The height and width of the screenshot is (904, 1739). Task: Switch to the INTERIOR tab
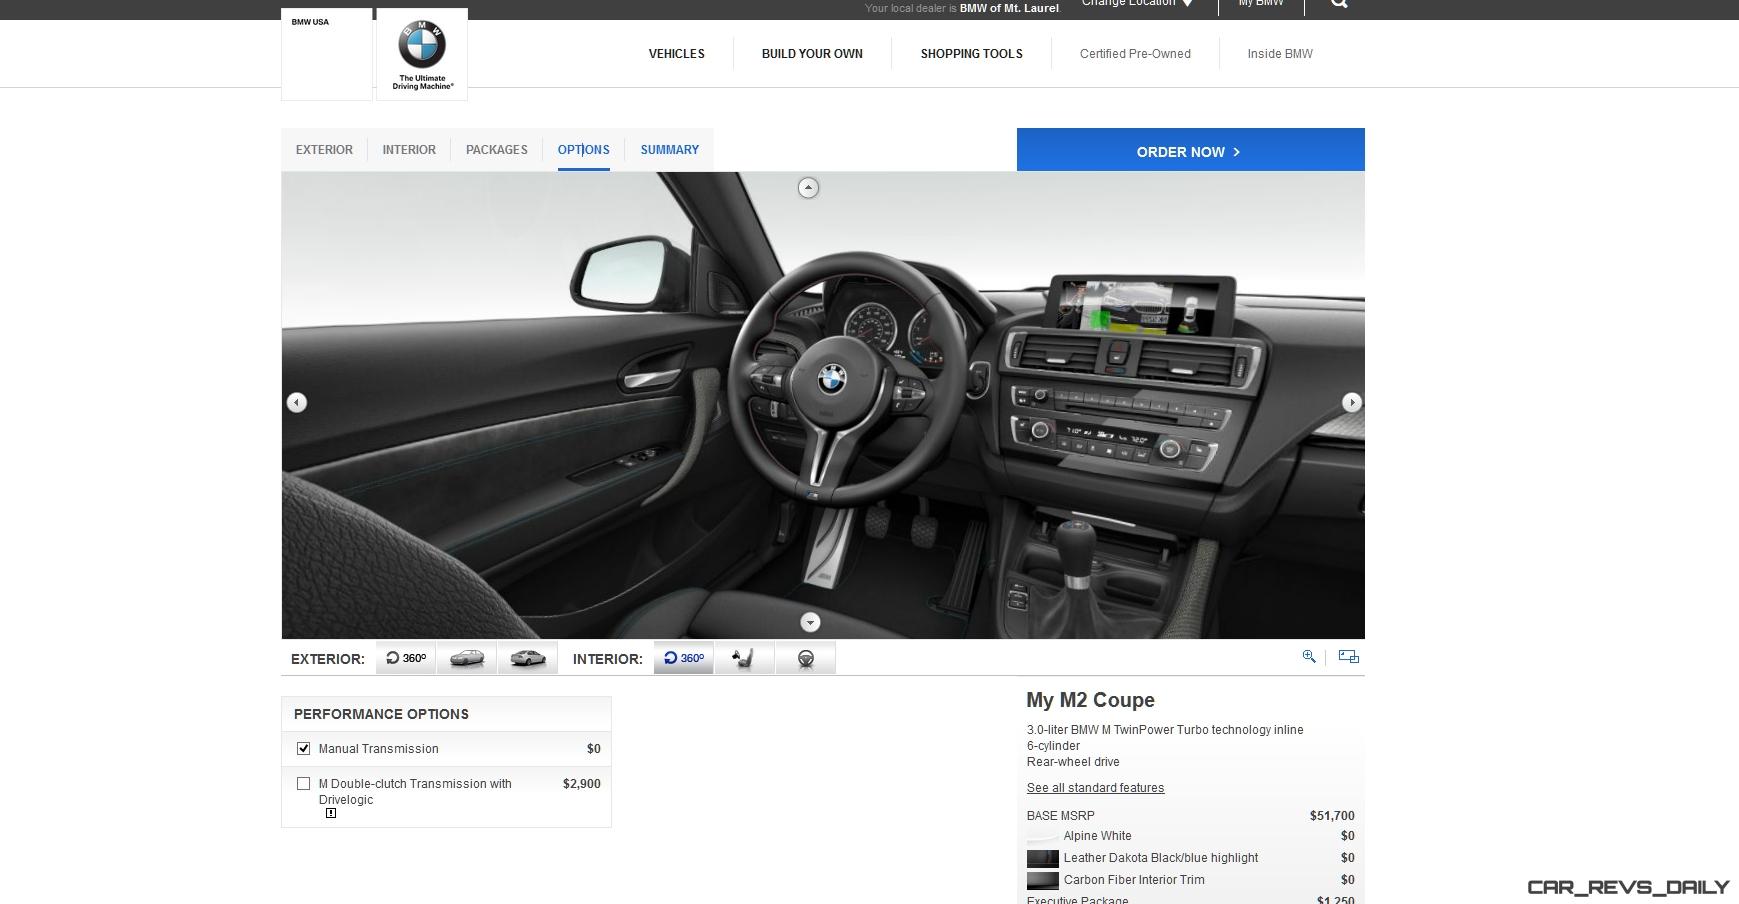click(409, 150)
